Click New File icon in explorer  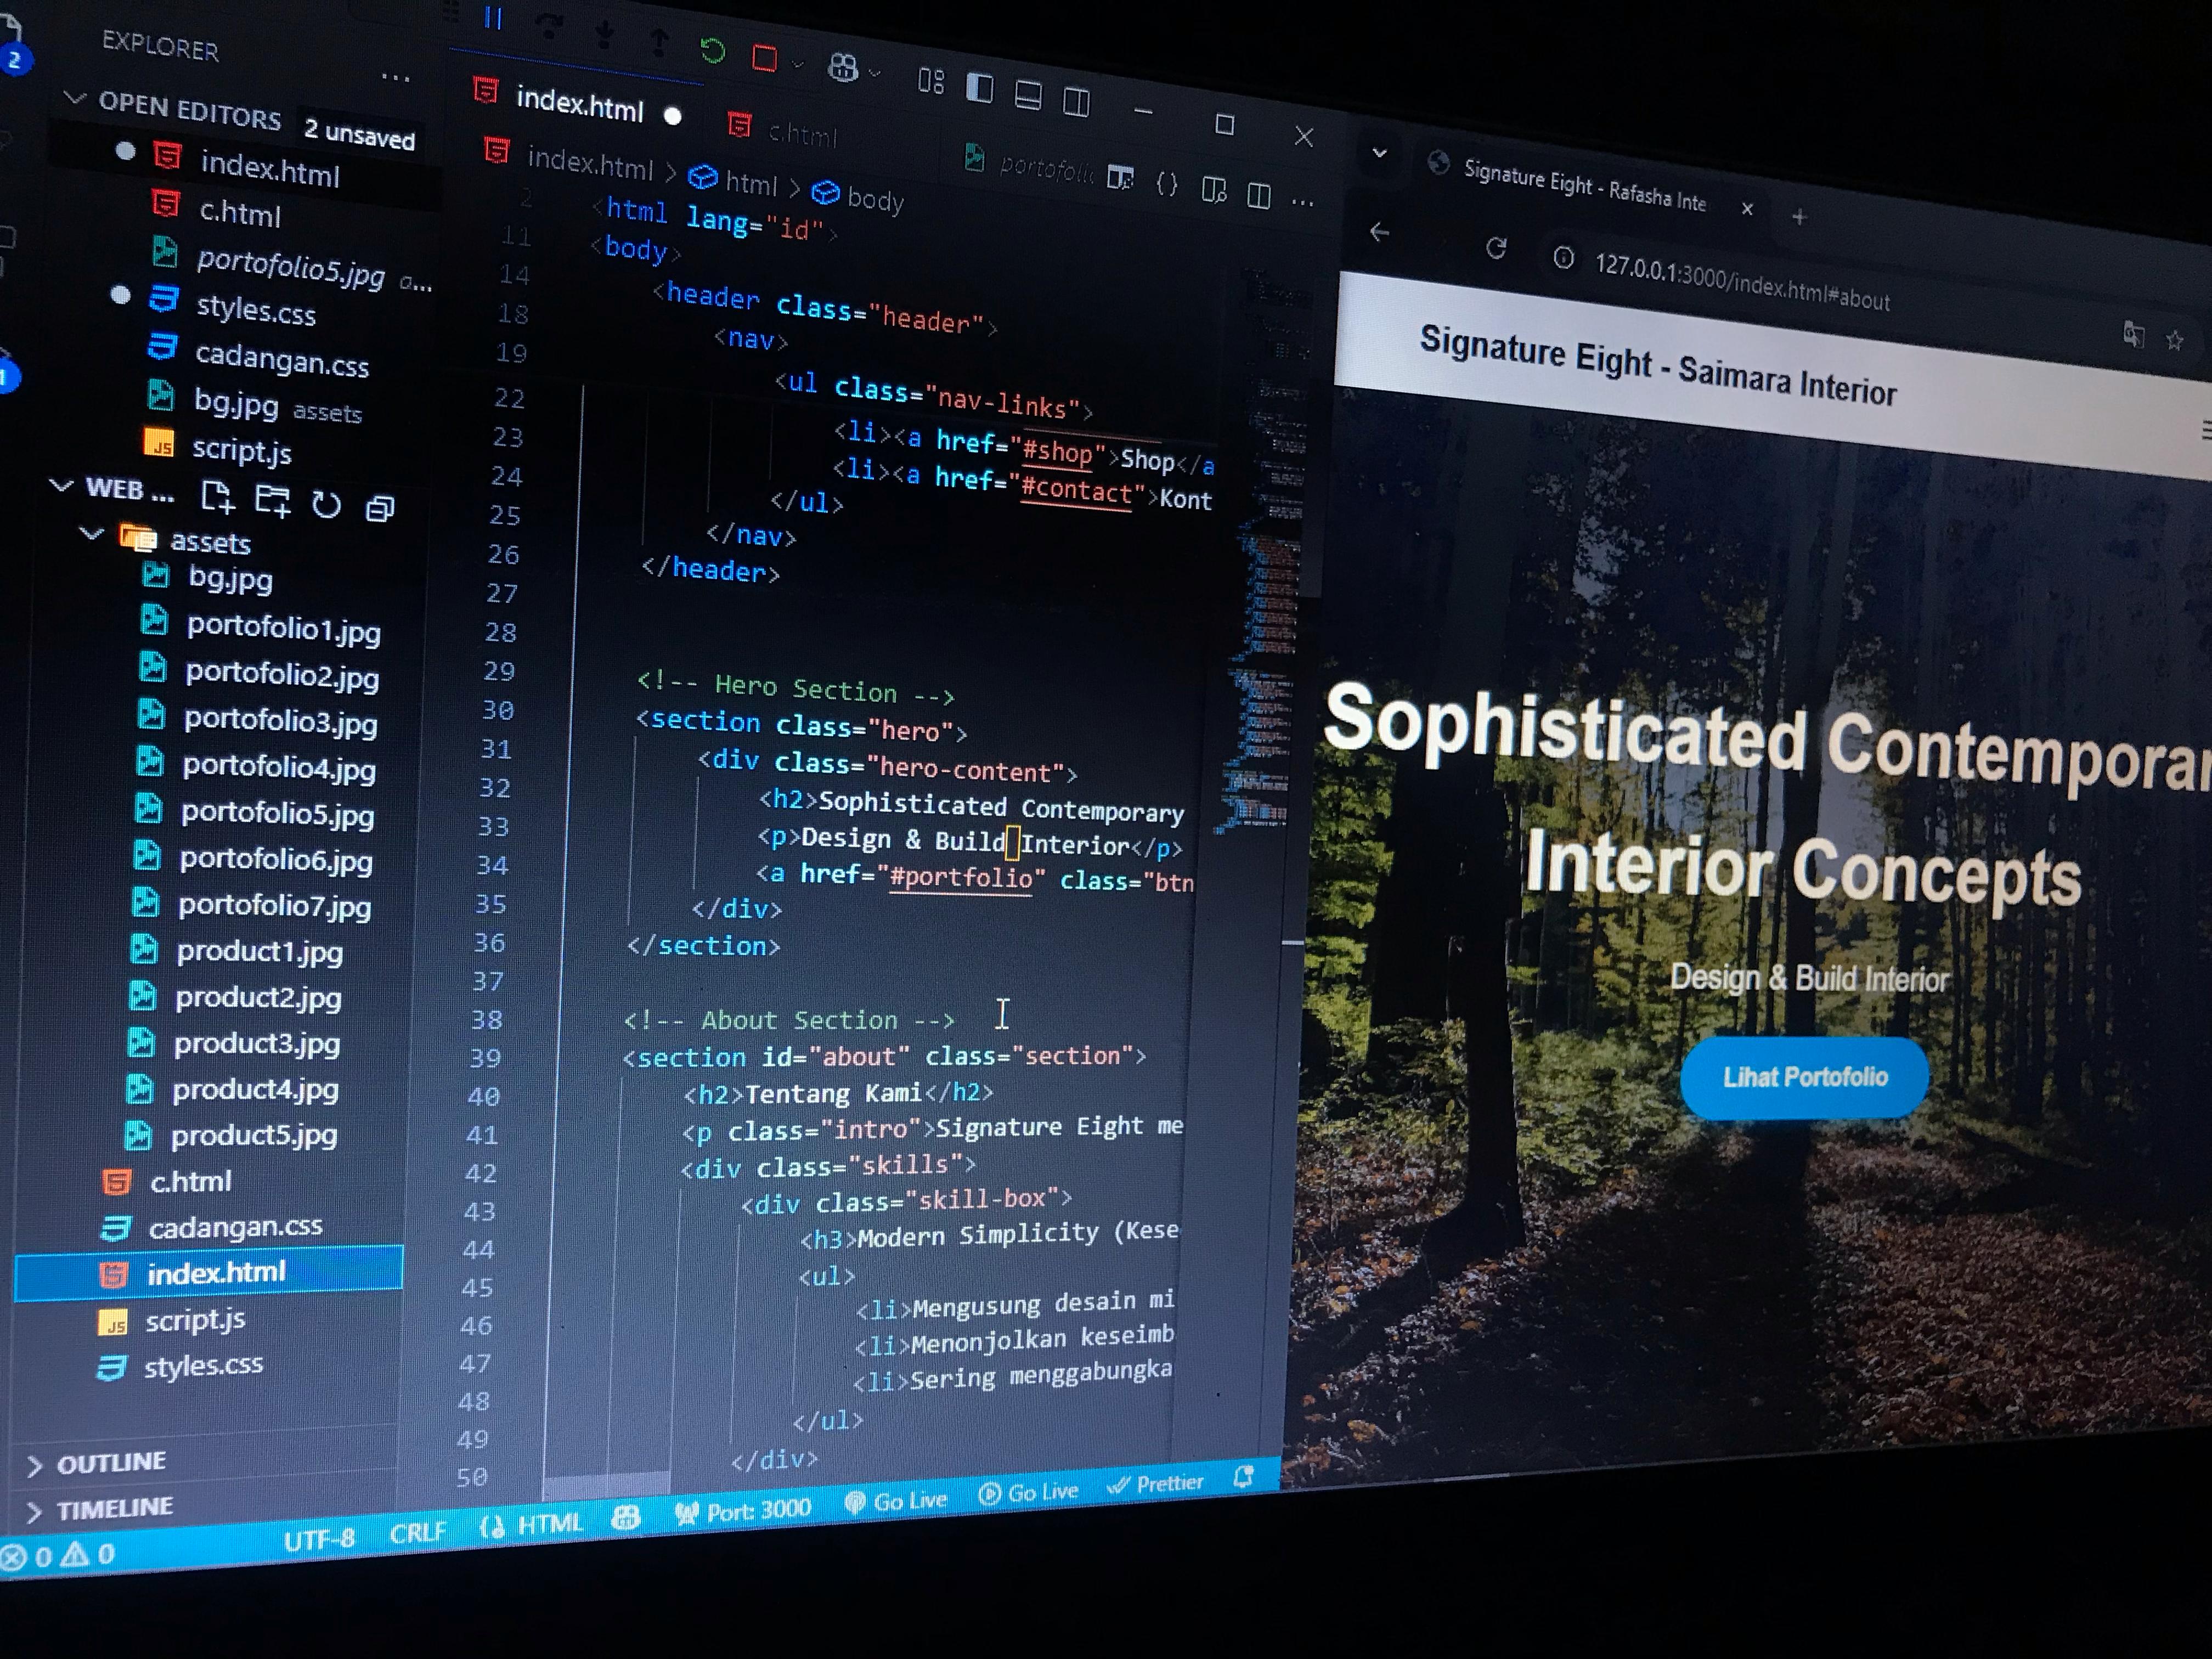217,496
